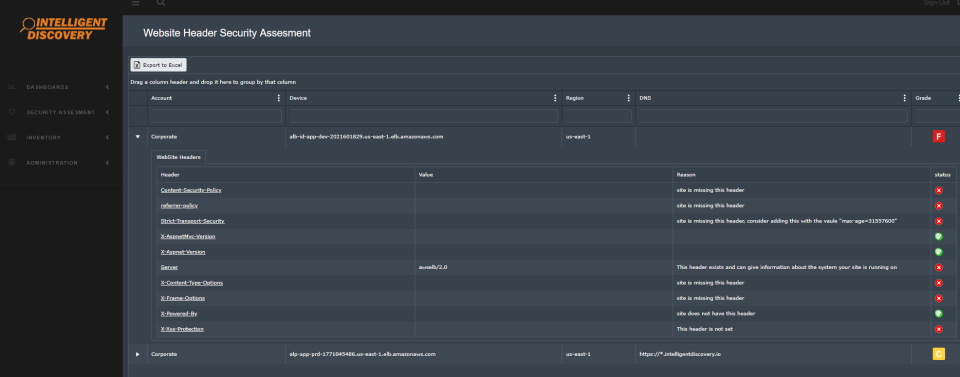Expand the Security Assesment sidebar menu
Viewport: 960px width, 377px height.
(59, 112)
